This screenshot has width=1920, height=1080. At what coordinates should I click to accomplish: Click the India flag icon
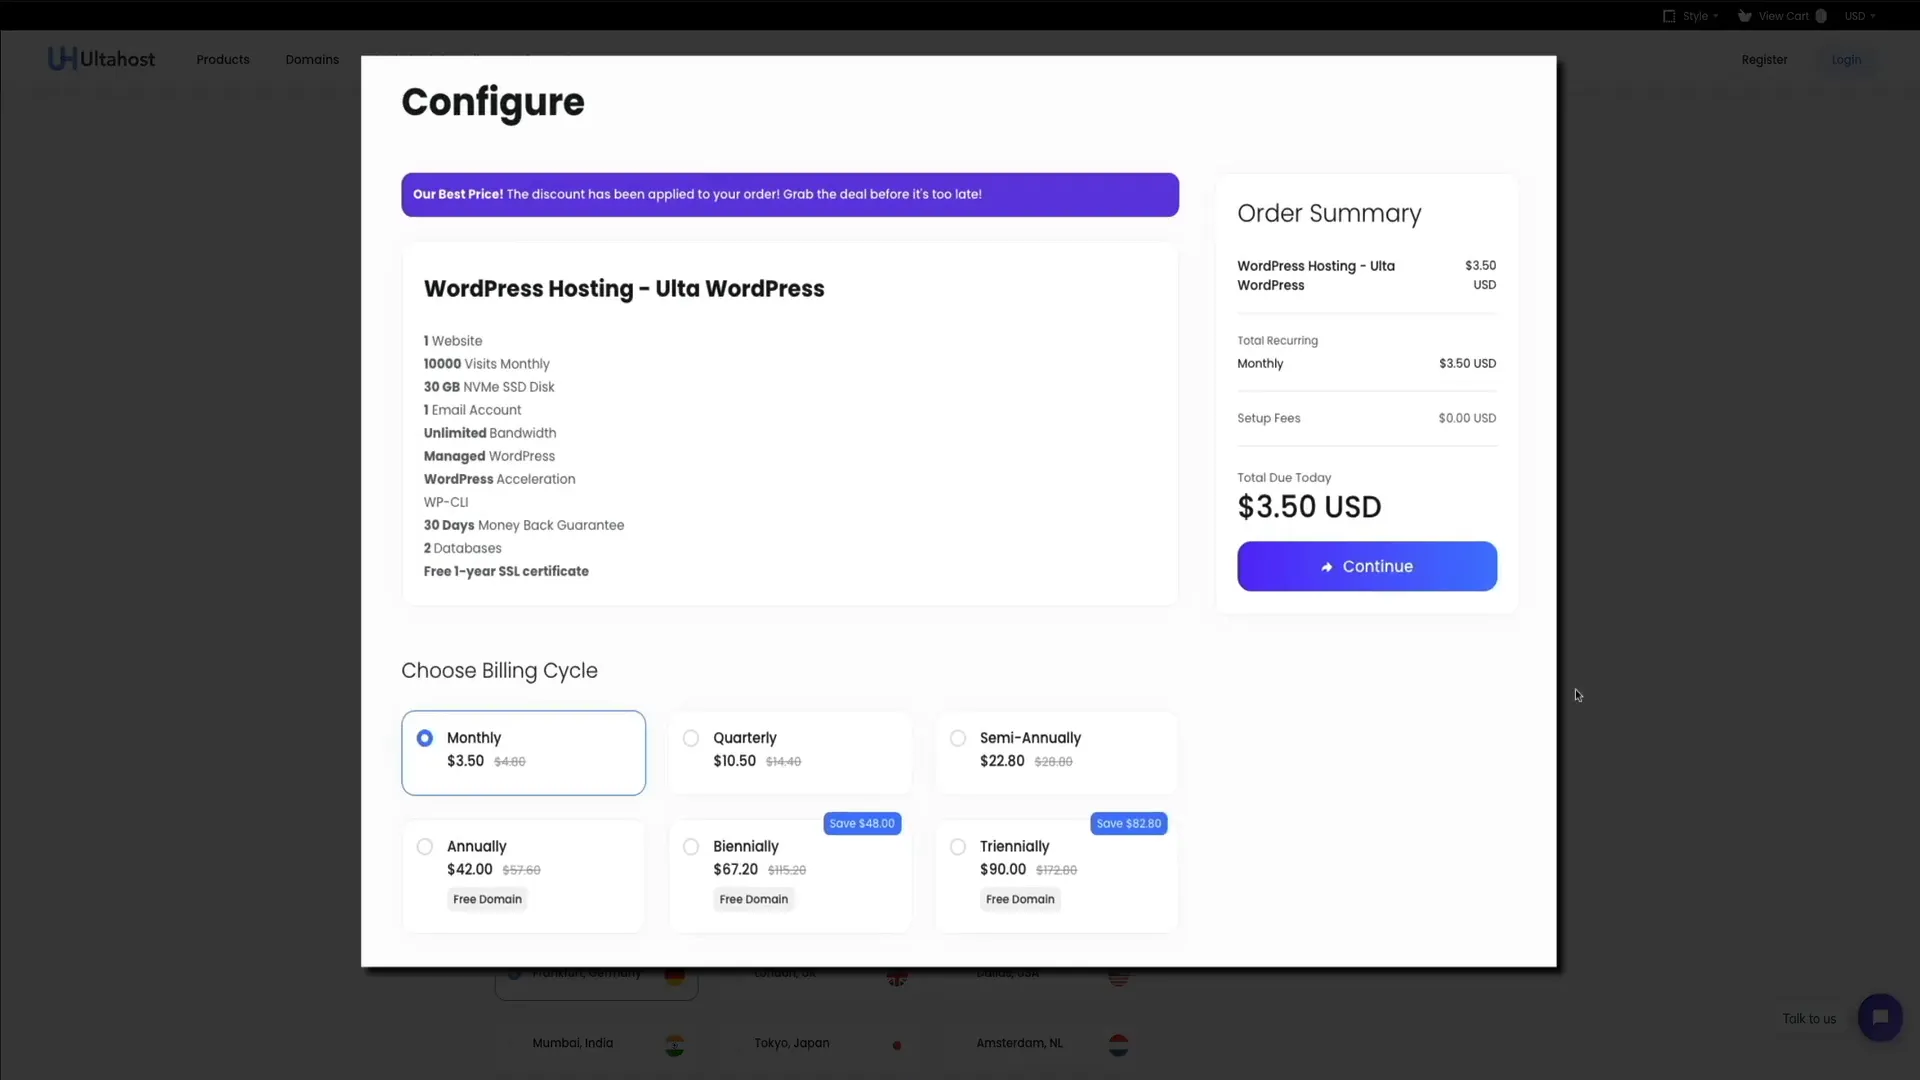coord(675,1046)
